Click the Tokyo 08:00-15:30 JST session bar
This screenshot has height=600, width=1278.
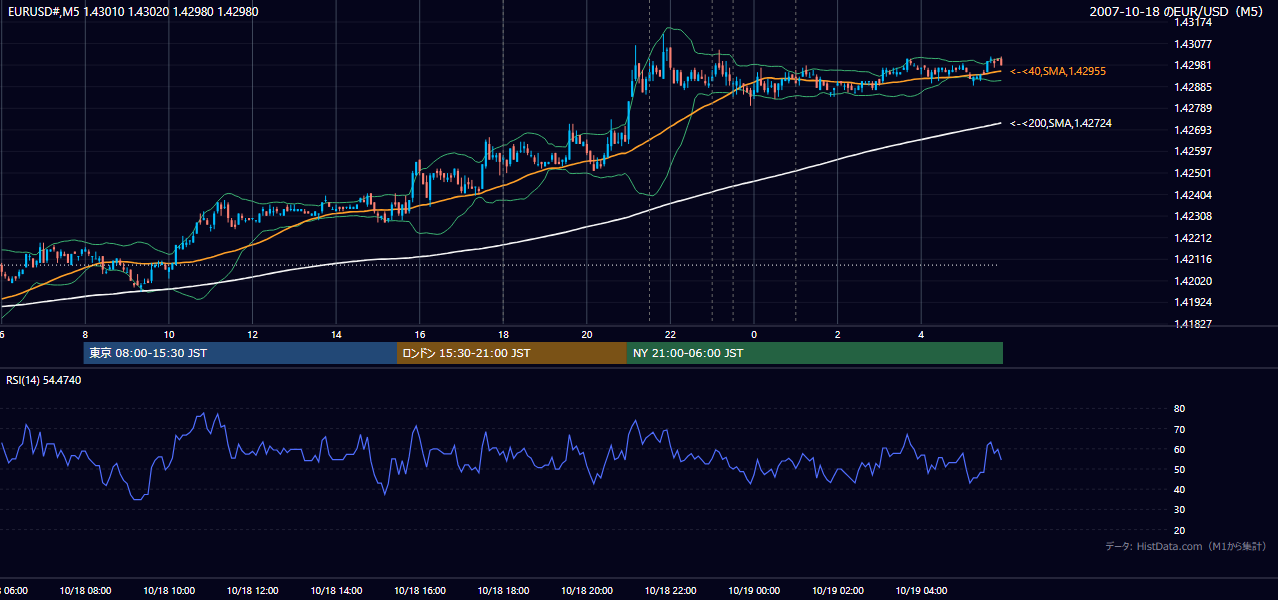[240, 353]
